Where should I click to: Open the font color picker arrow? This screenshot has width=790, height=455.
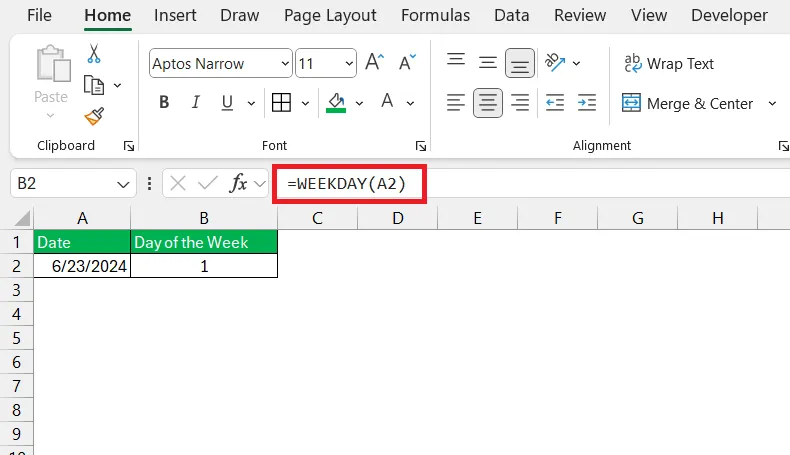pyautogui.click(x=410, y=103)
